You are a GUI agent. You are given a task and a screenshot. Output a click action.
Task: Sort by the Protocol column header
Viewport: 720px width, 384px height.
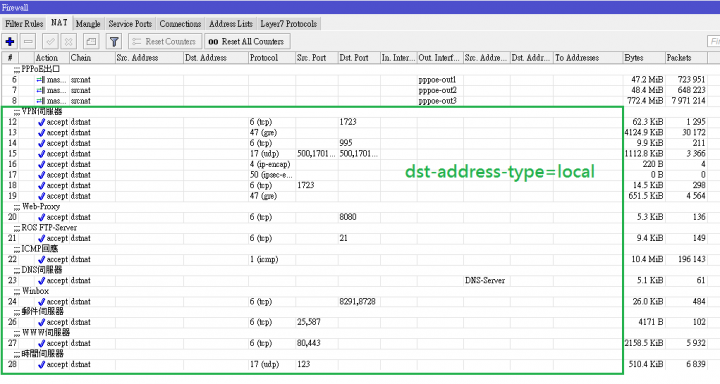pyautogui.click(x=272, y=58)
